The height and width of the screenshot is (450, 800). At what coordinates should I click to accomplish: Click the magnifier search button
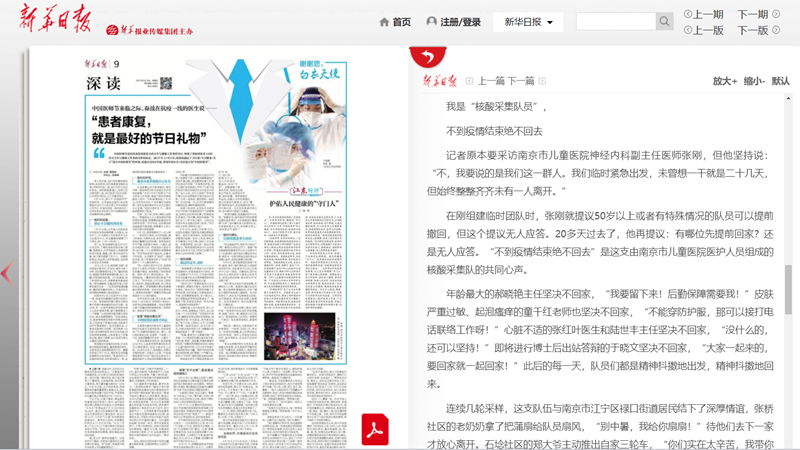click(x=664, y=21)
